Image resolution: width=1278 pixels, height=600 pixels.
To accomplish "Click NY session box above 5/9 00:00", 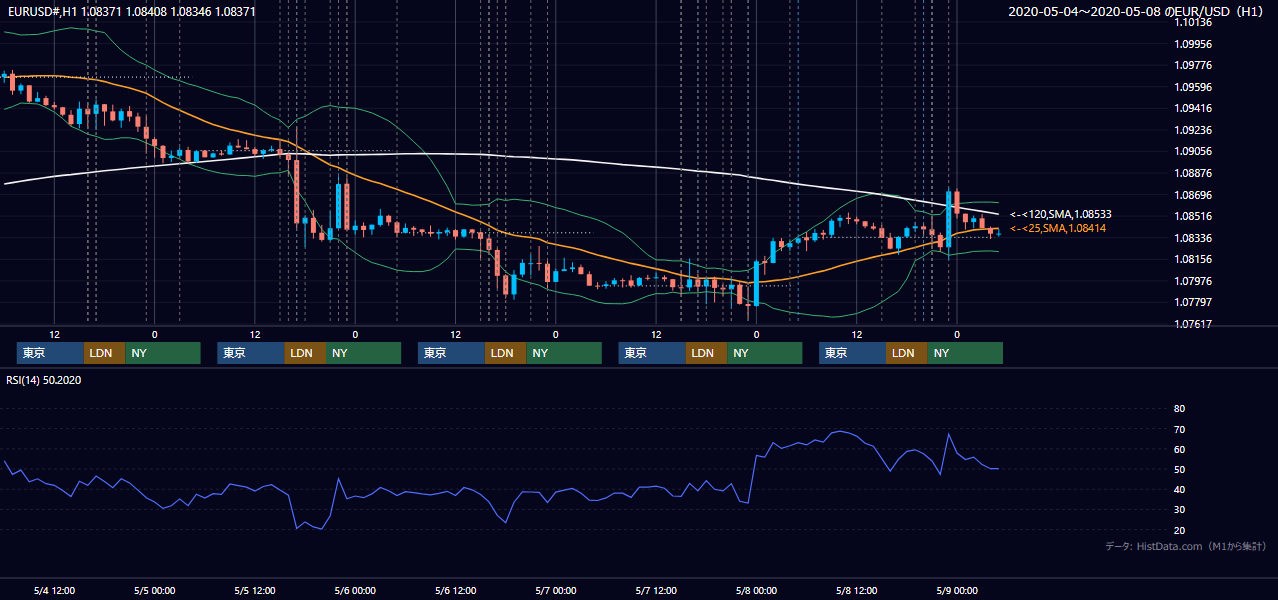I will pos(965,353).
